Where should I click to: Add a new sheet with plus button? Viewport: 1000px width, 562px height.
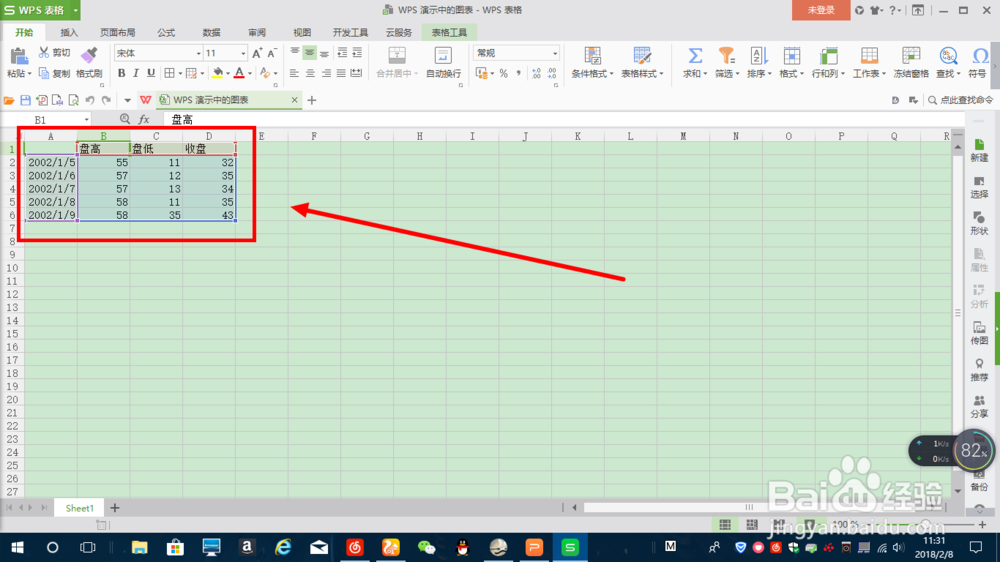coord(115,508)
